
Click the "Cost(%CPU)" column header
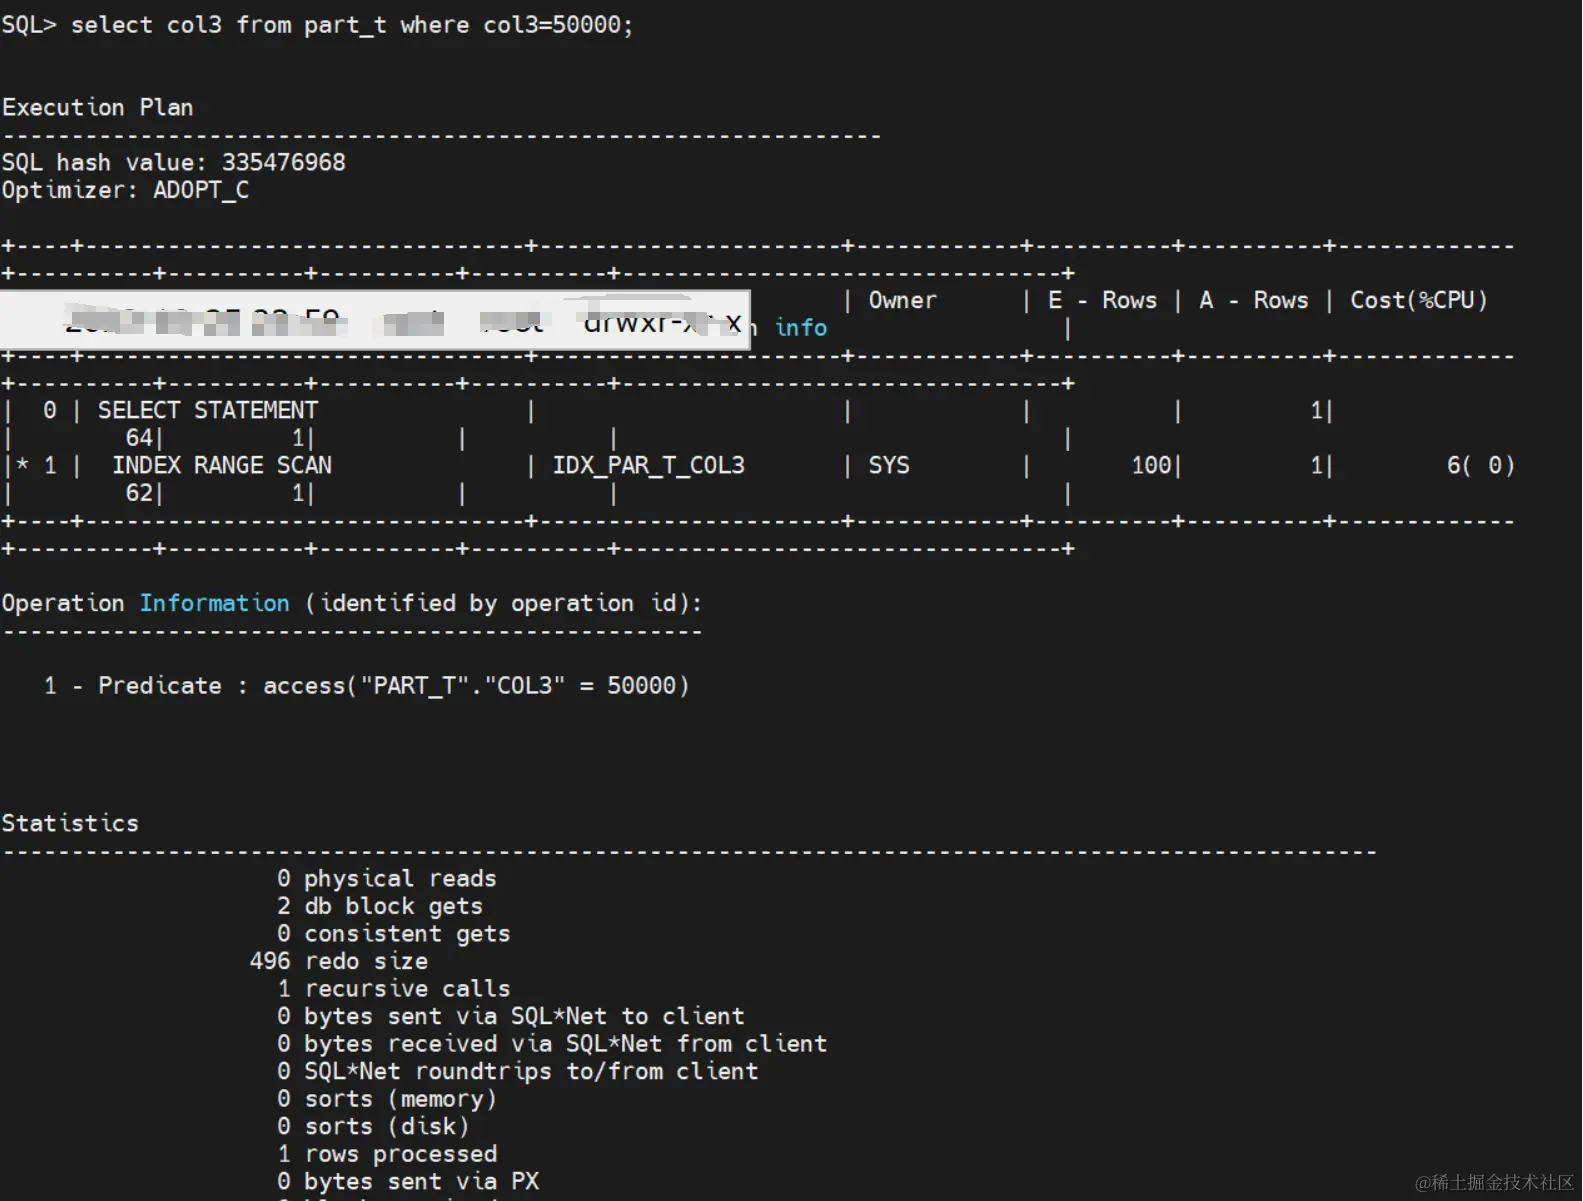pyautogui.click(x=1419, y=300)
